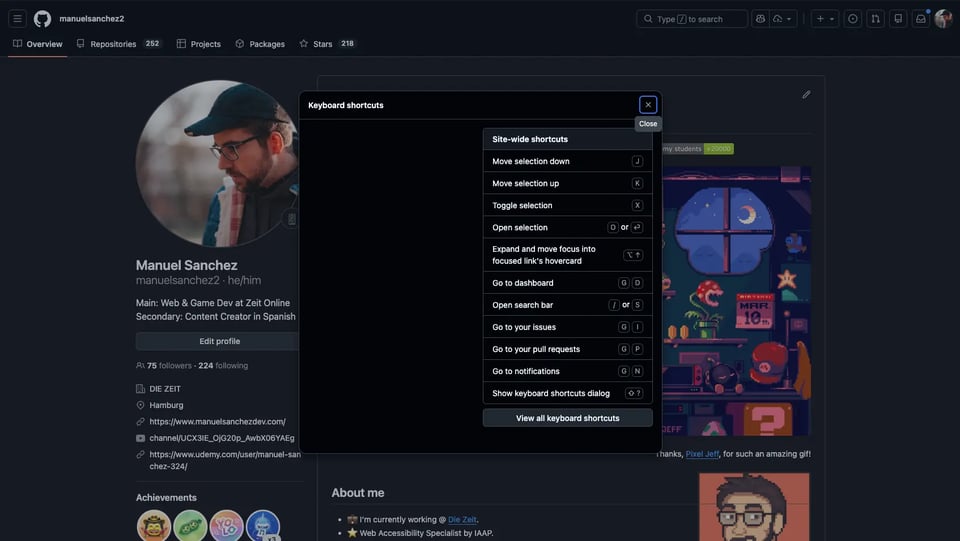Screen dimensions: 960x541
Task: Open the issues icon in header
Action: click(852, 19)
